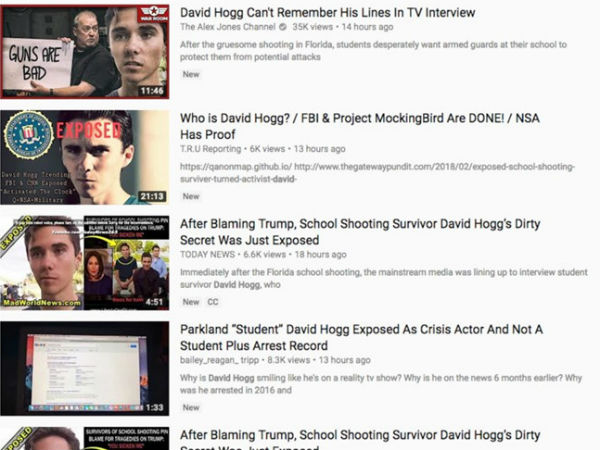Visit the TODAY NEWS channel

tap(207, 254)
